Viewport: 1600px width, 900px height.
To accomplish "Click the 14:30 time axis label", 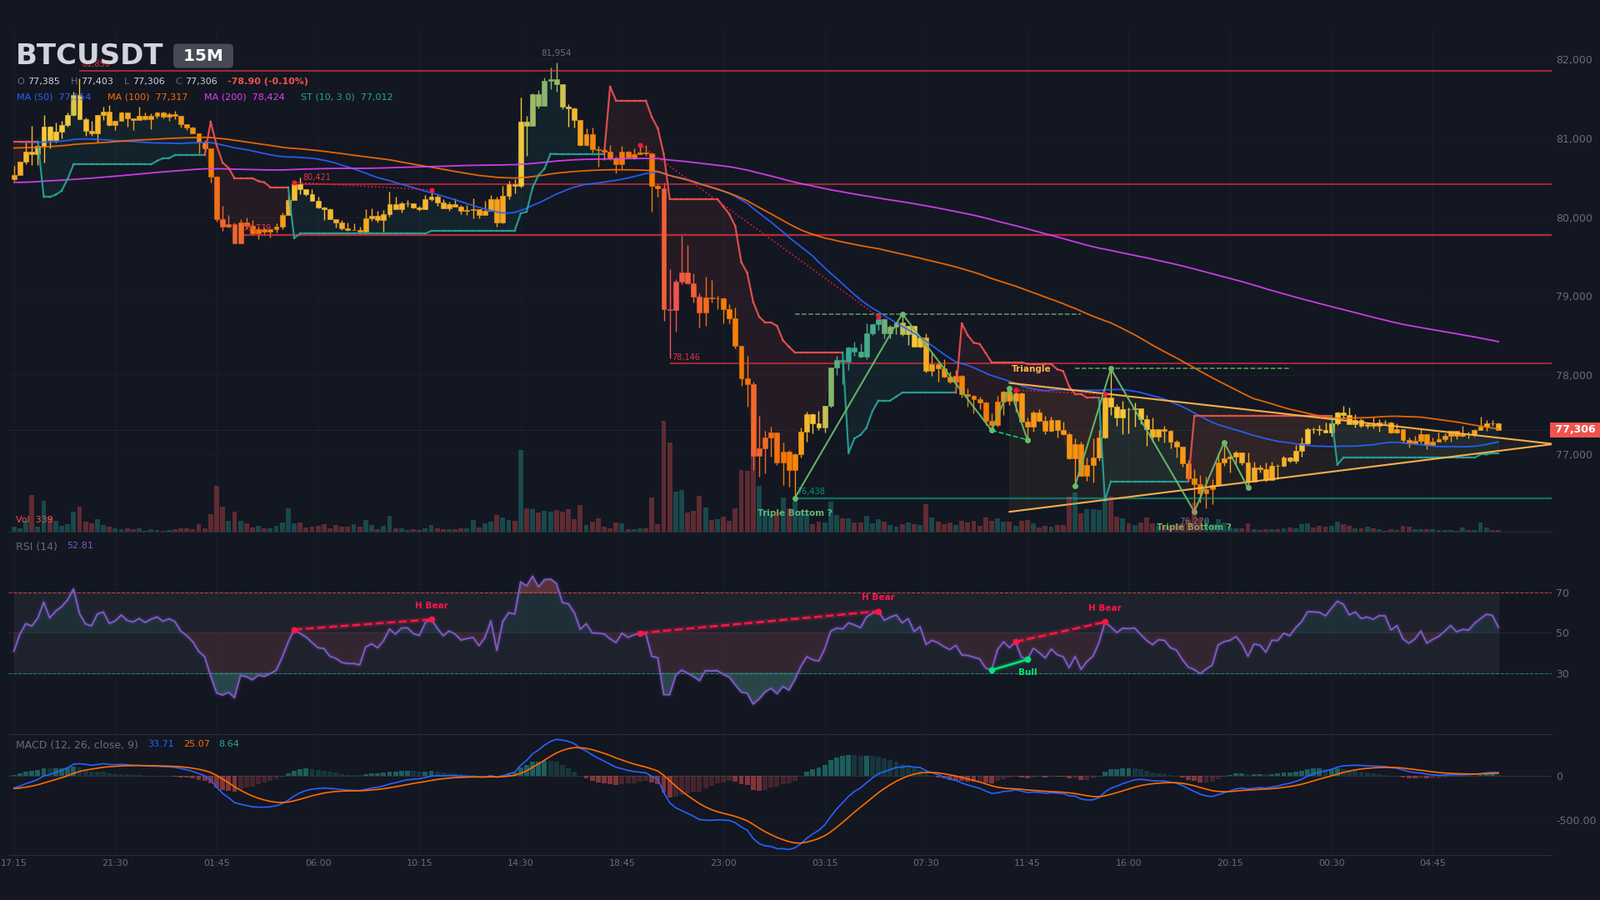I will (x=520, y=863).
